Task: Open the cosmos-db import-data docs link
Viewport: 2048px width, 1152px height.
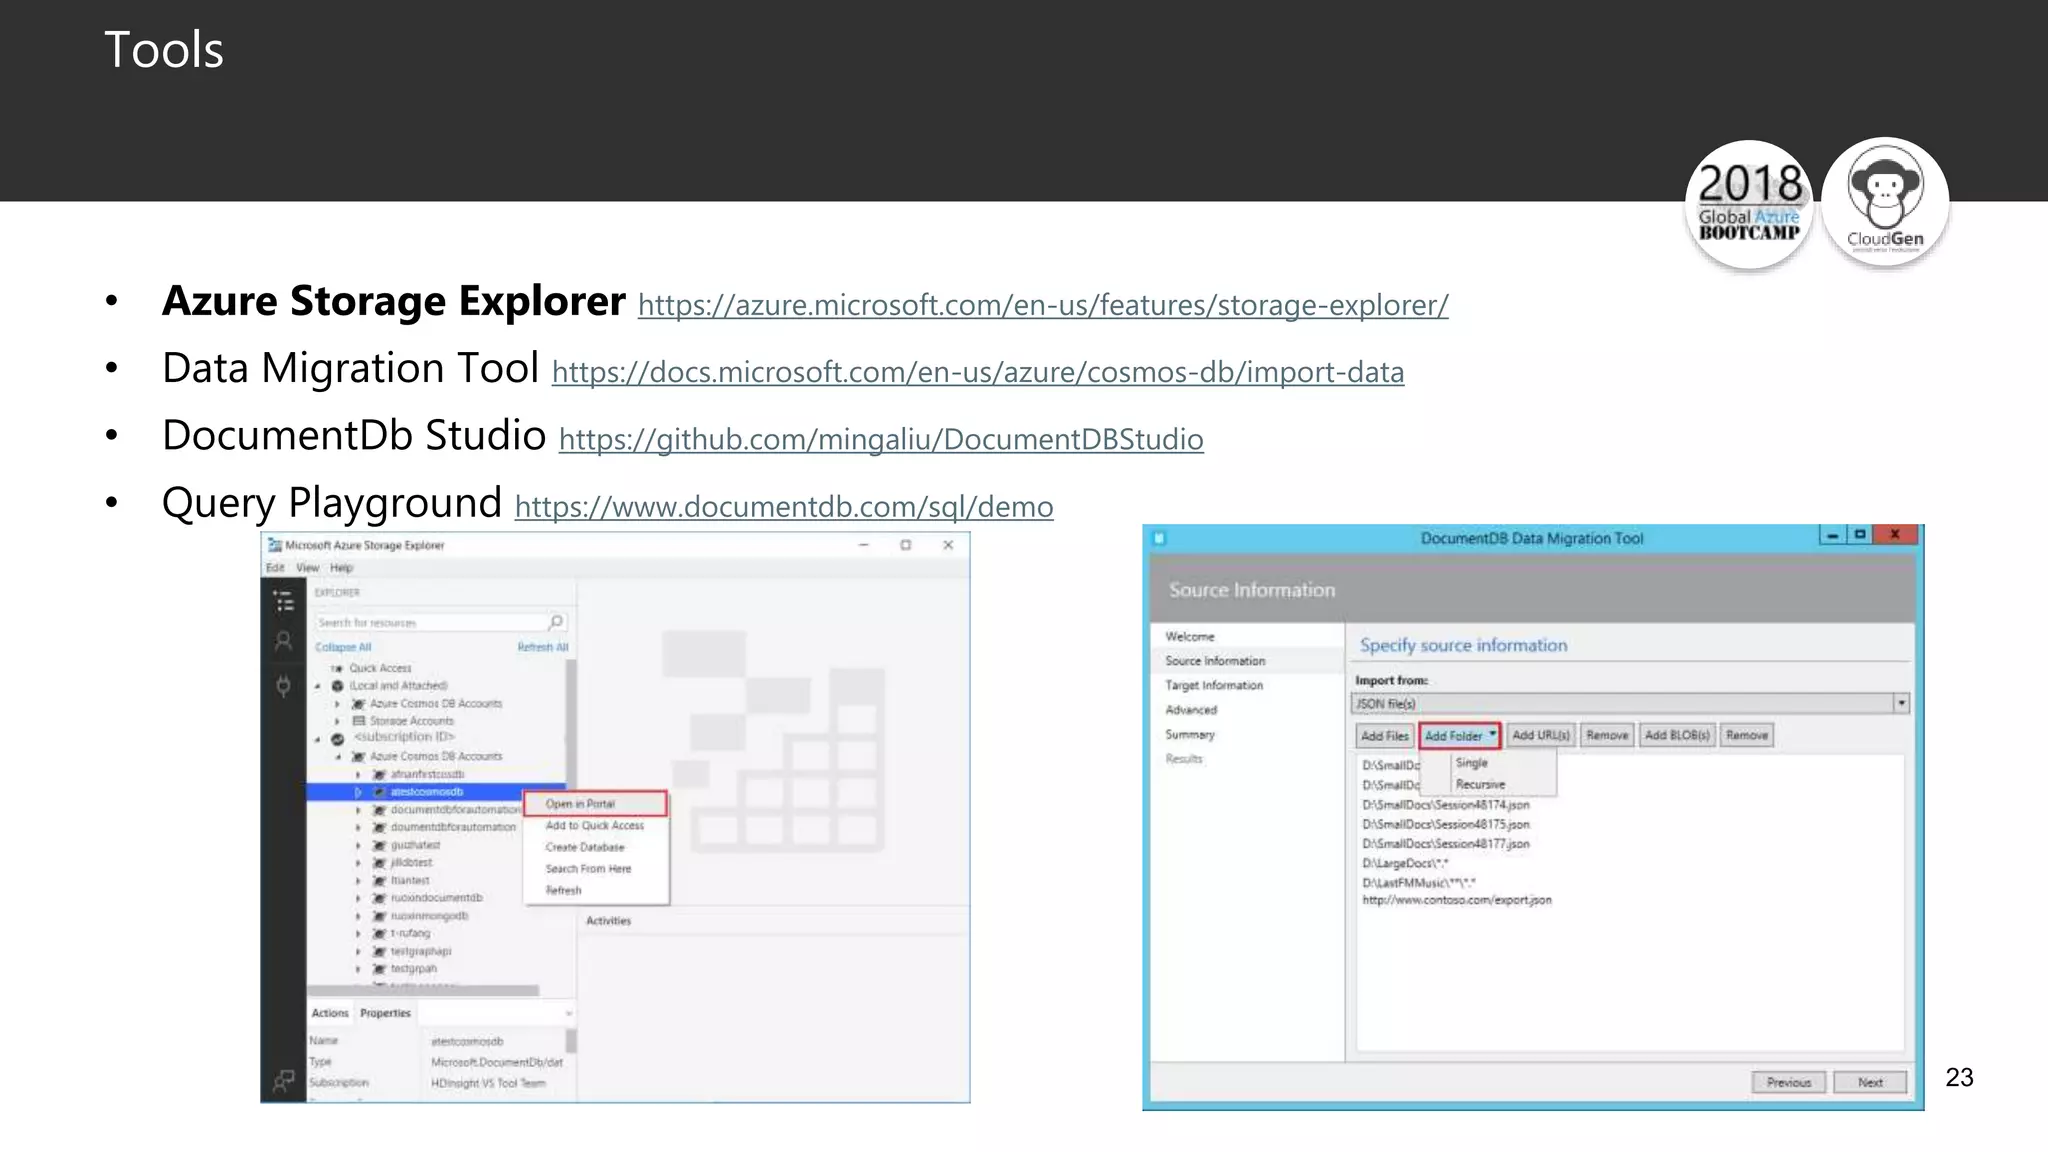Action: [978, 372]
